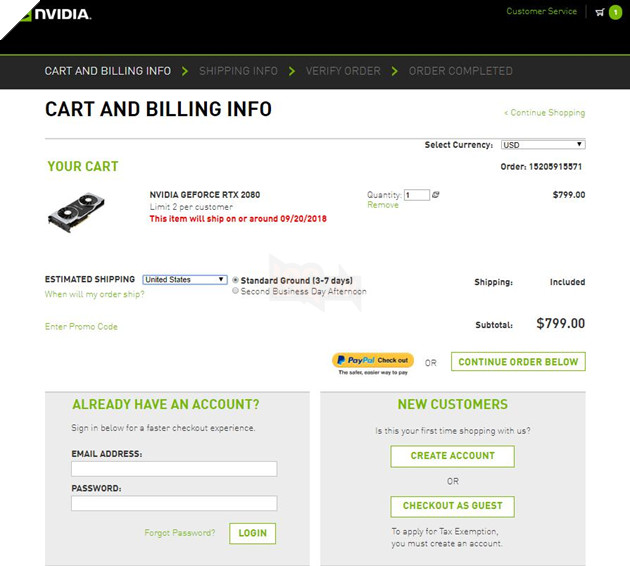Remove the RTX 2080 from cart
Image resolution: width=630 pixels, height=566 pixels.
(x=382, y=205)
